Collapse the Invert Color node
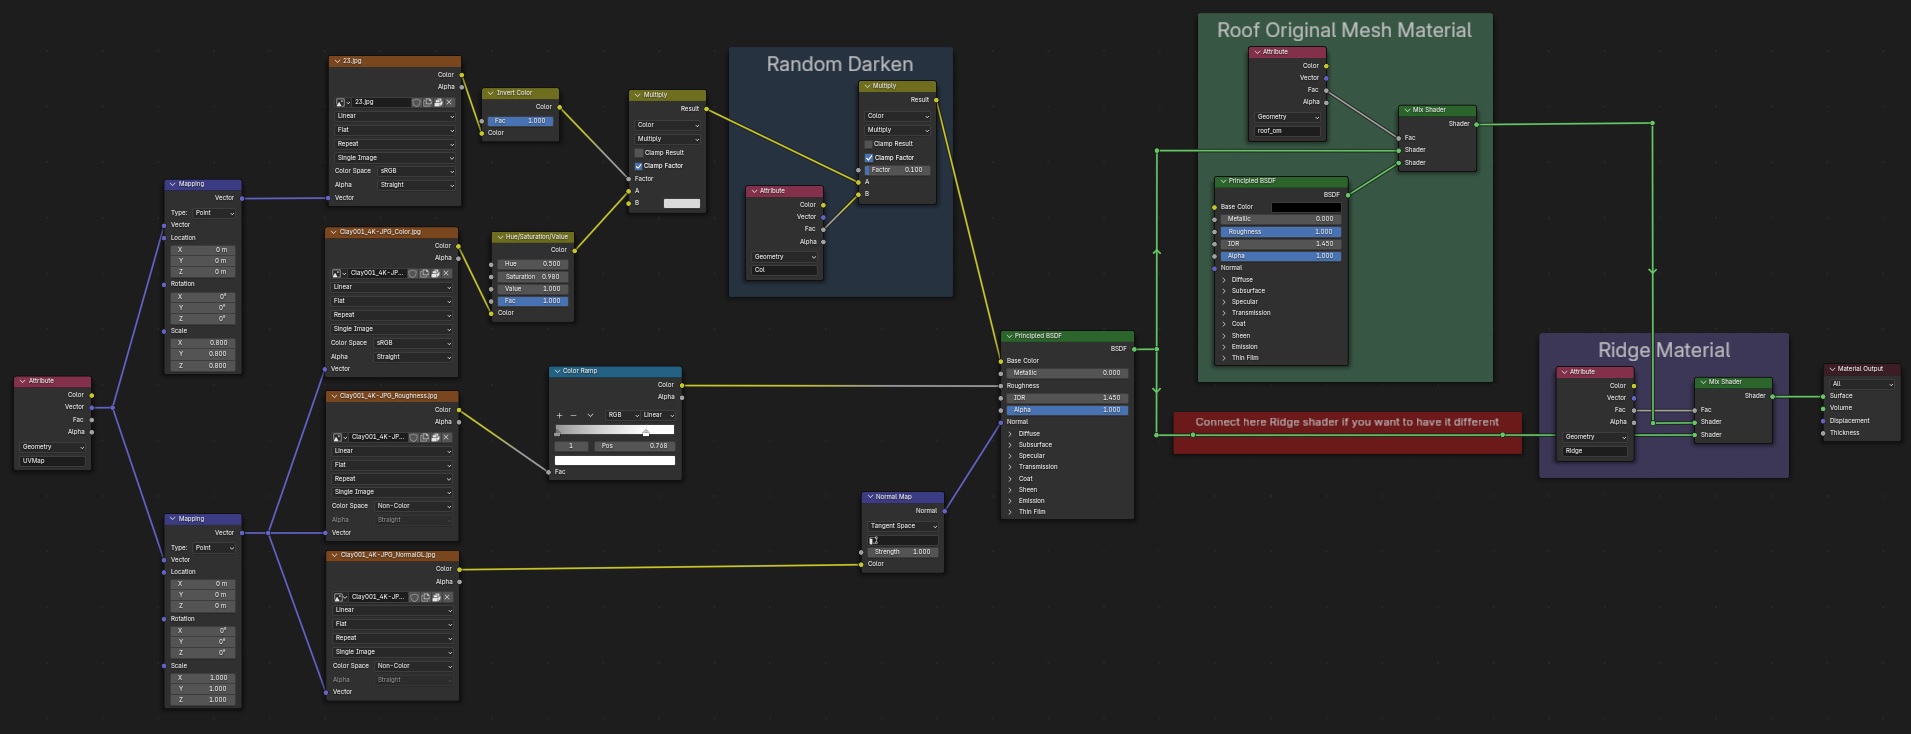 click(490, 93)
